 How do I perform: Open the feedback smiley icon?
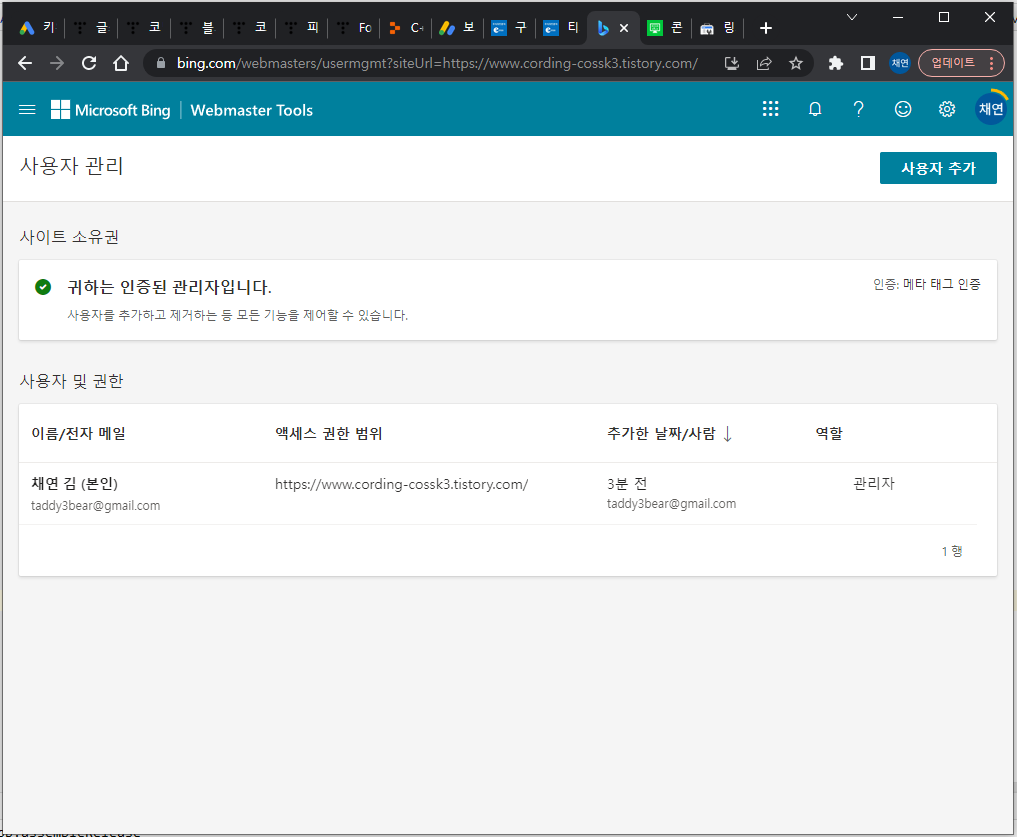click(902, 109)
